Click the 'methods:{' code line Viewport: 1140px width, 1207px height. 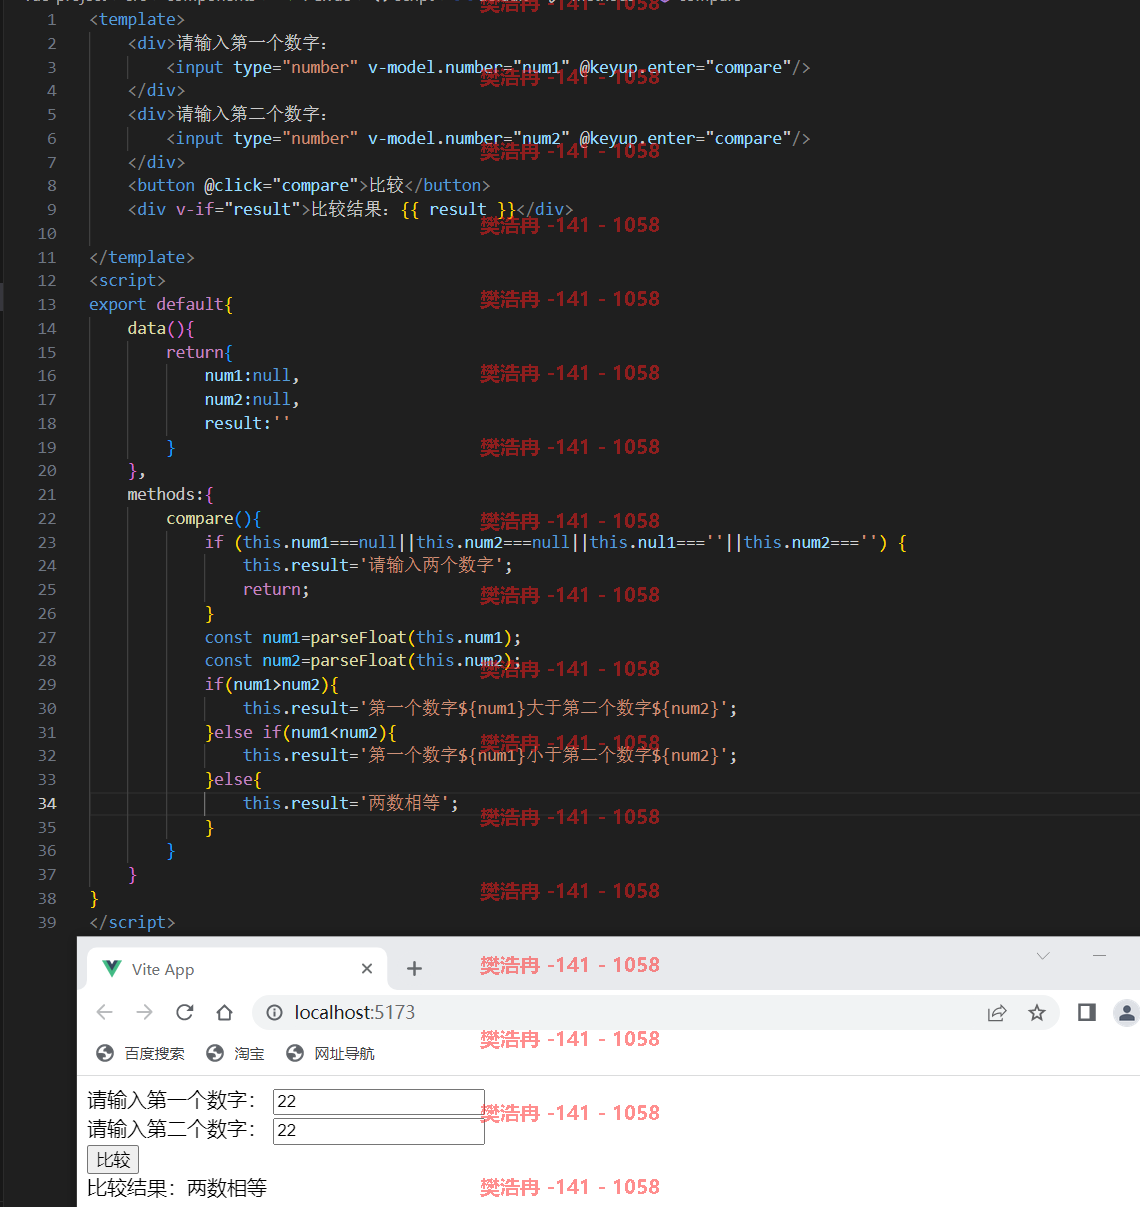point(170,494)
